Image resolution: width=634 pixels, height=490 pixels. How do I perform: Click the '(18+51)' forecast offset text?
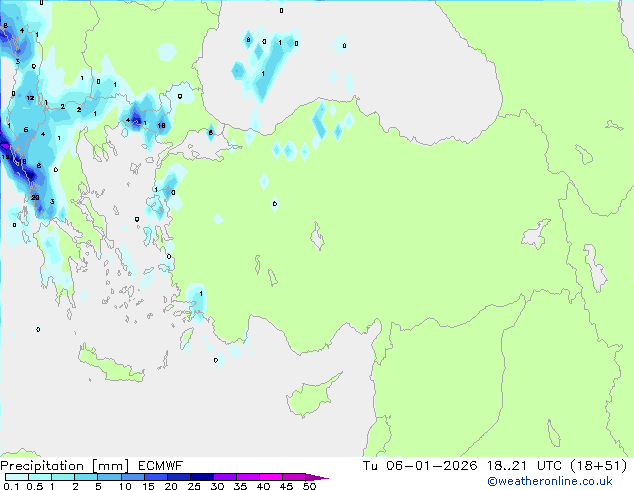point(599,466)
